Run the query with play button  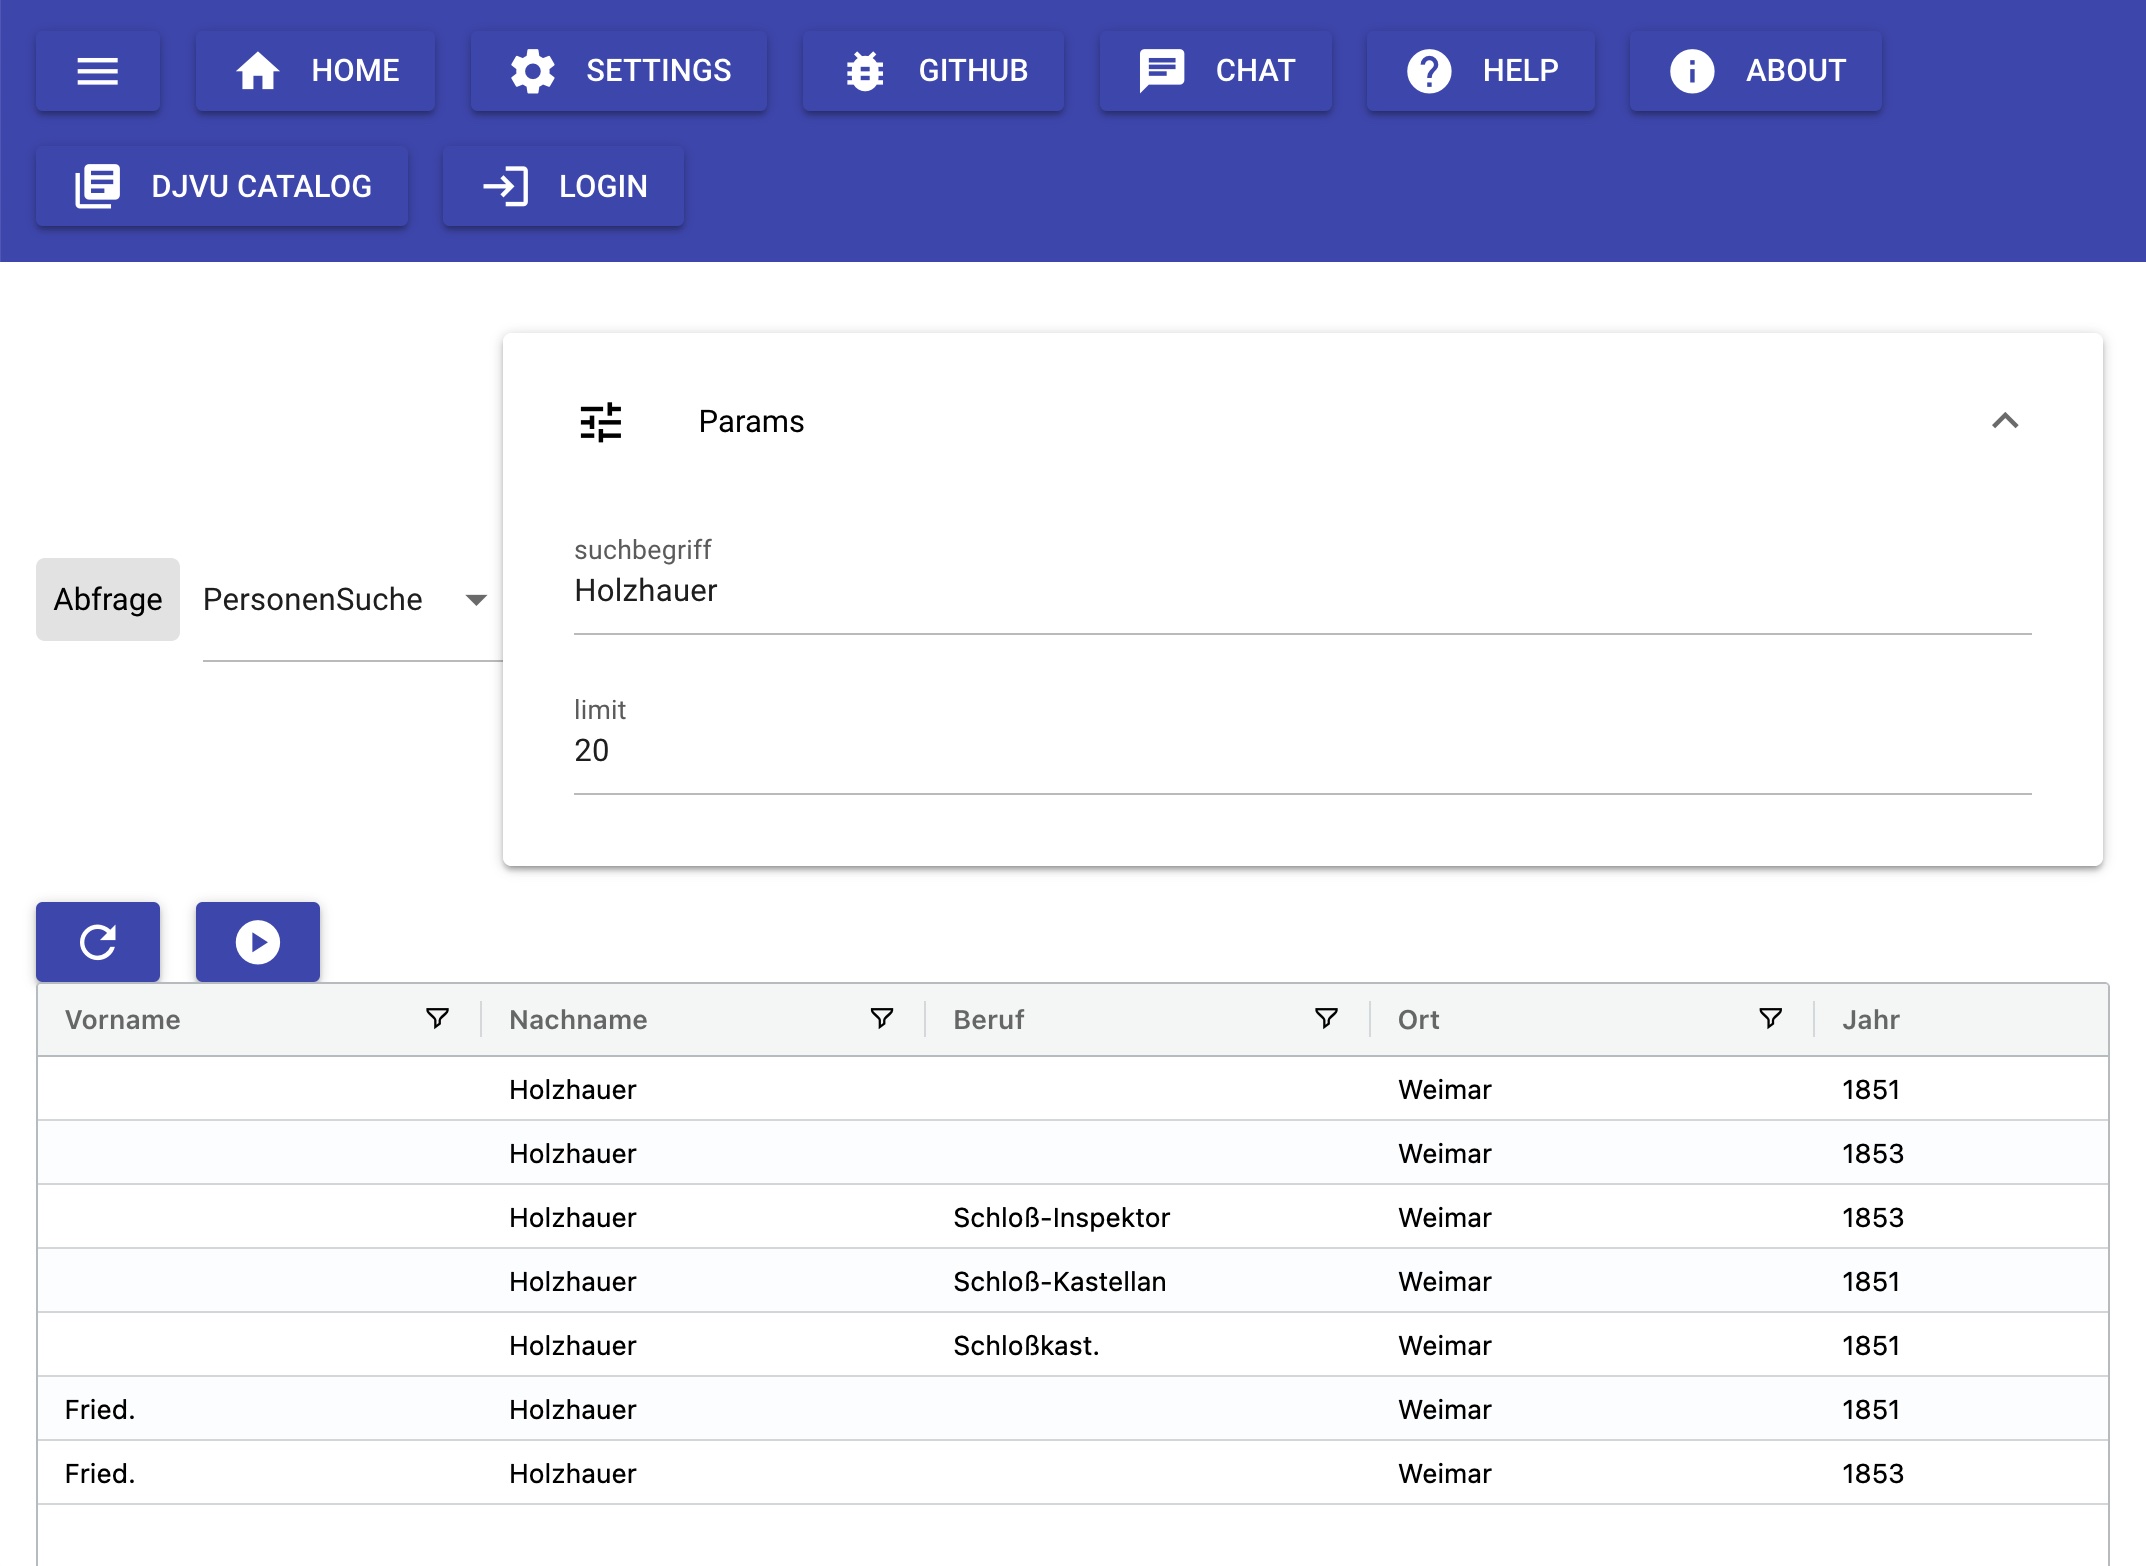point(257,942)
